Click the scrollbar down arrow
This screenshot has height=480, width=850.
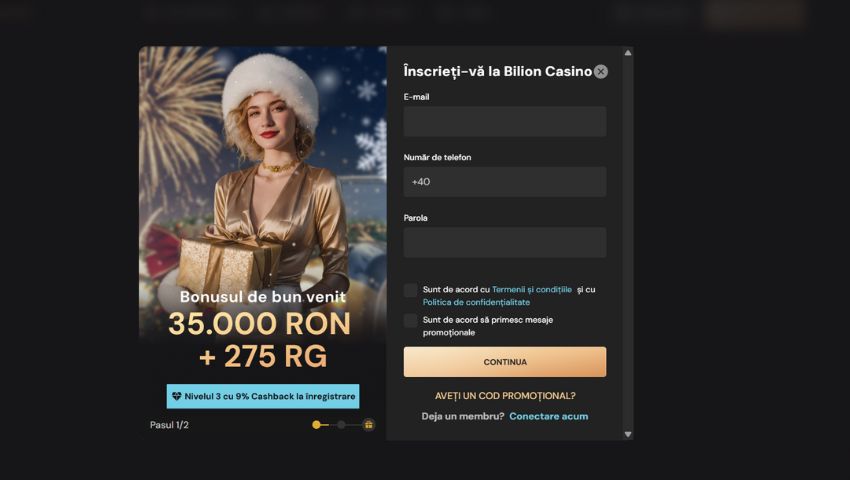point(628,434)
